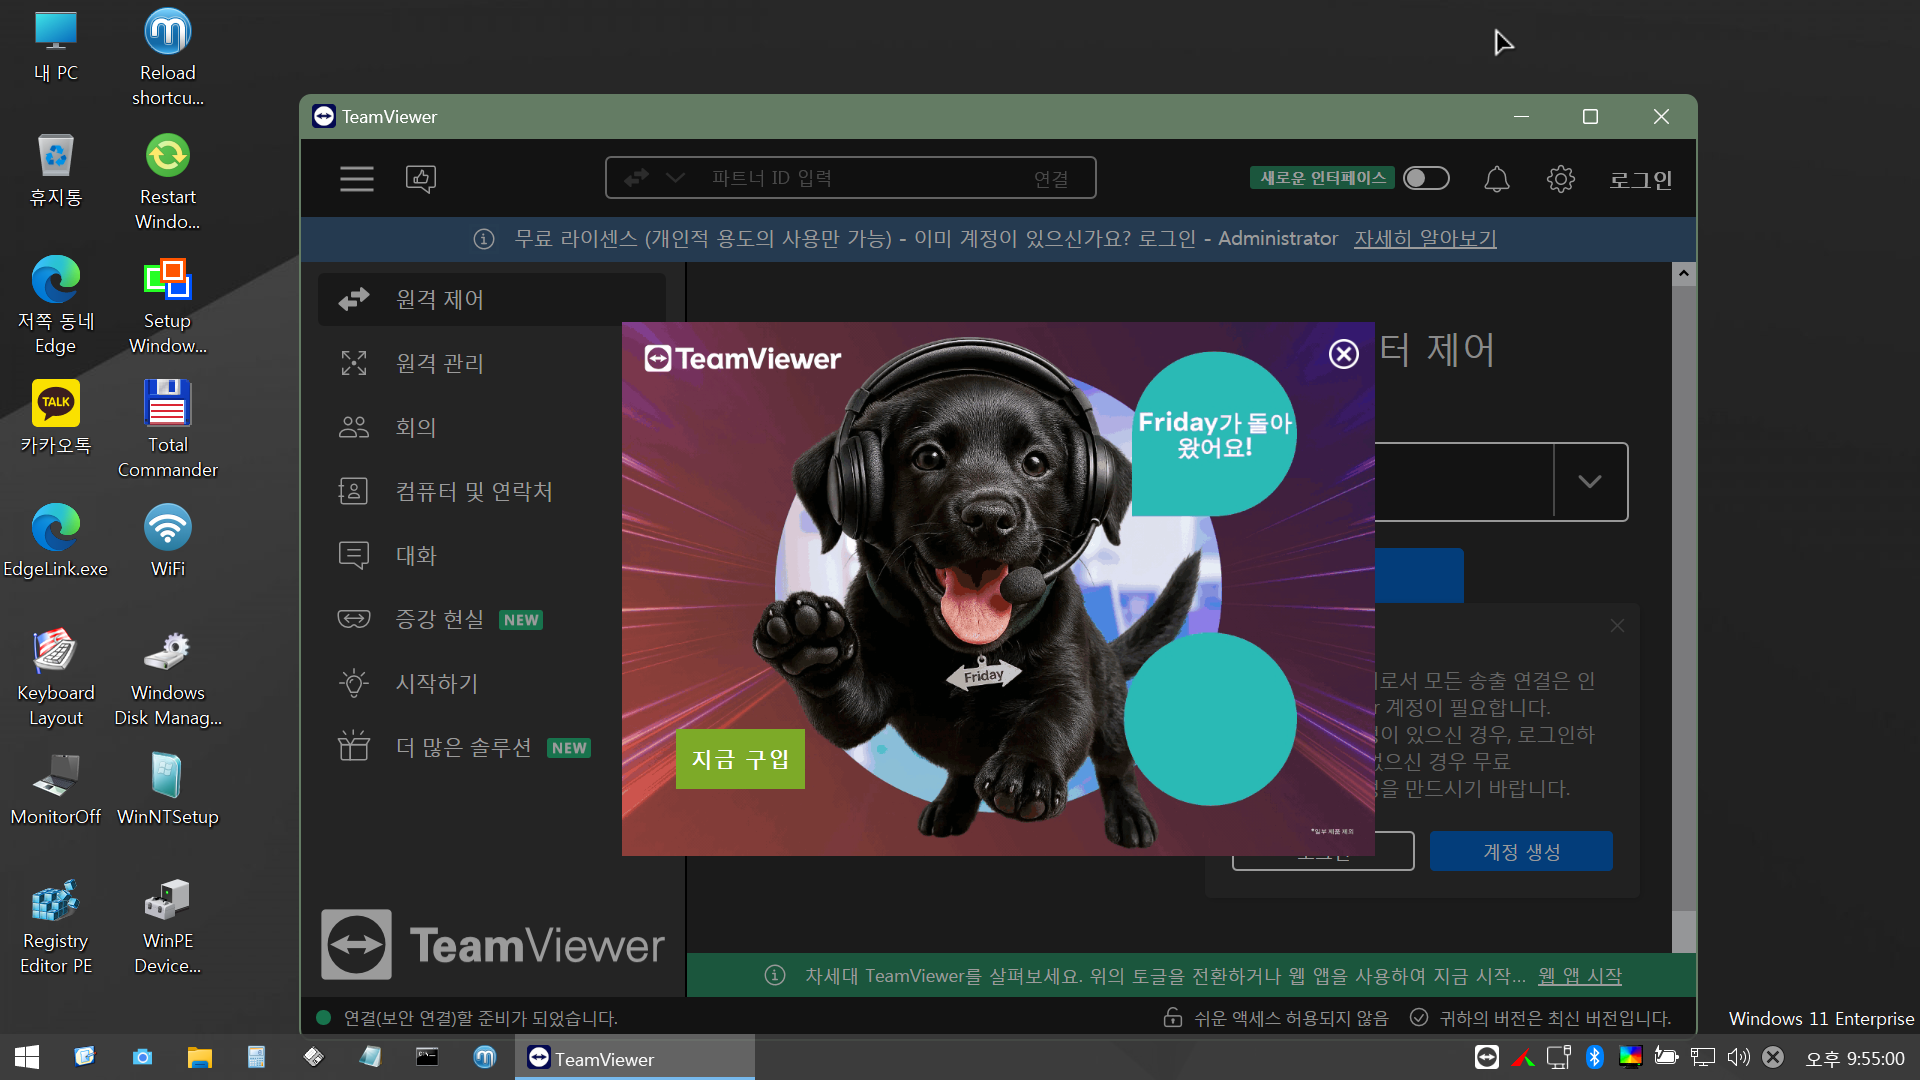Toggle the 새로운 인터페이스 switch

[x=1426, y=178]
